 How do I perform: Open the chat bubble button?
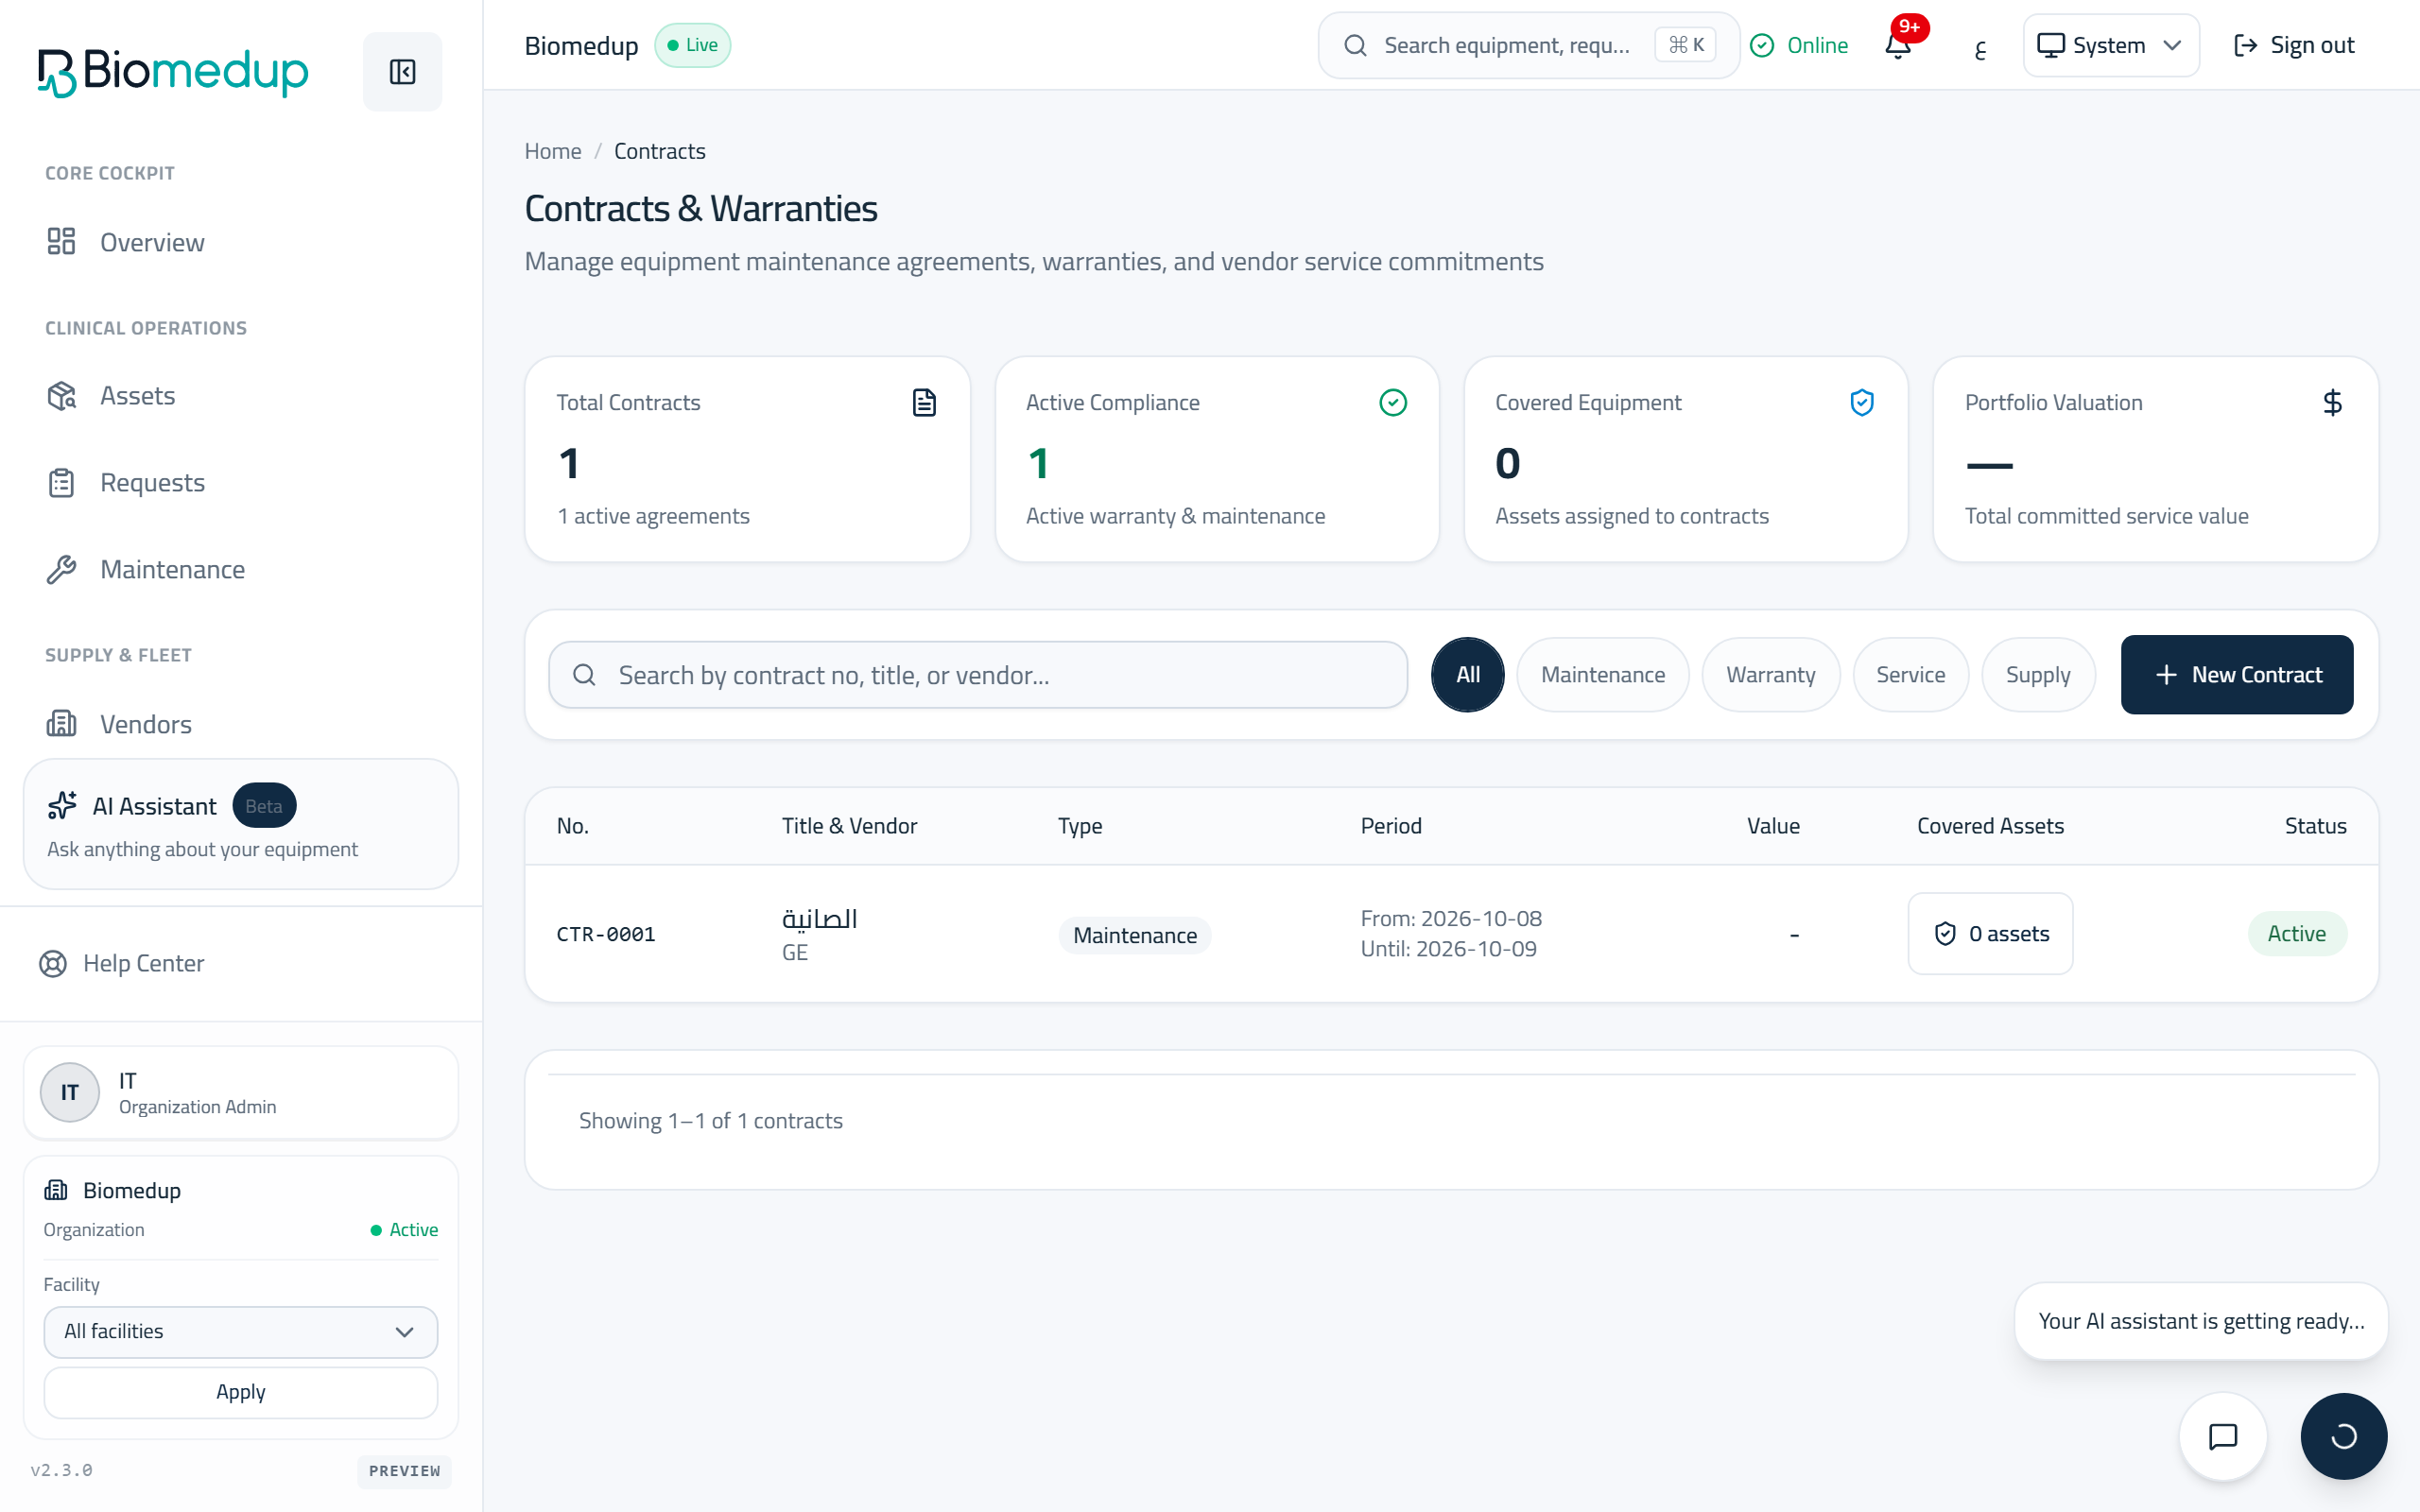[2222, 1436]
